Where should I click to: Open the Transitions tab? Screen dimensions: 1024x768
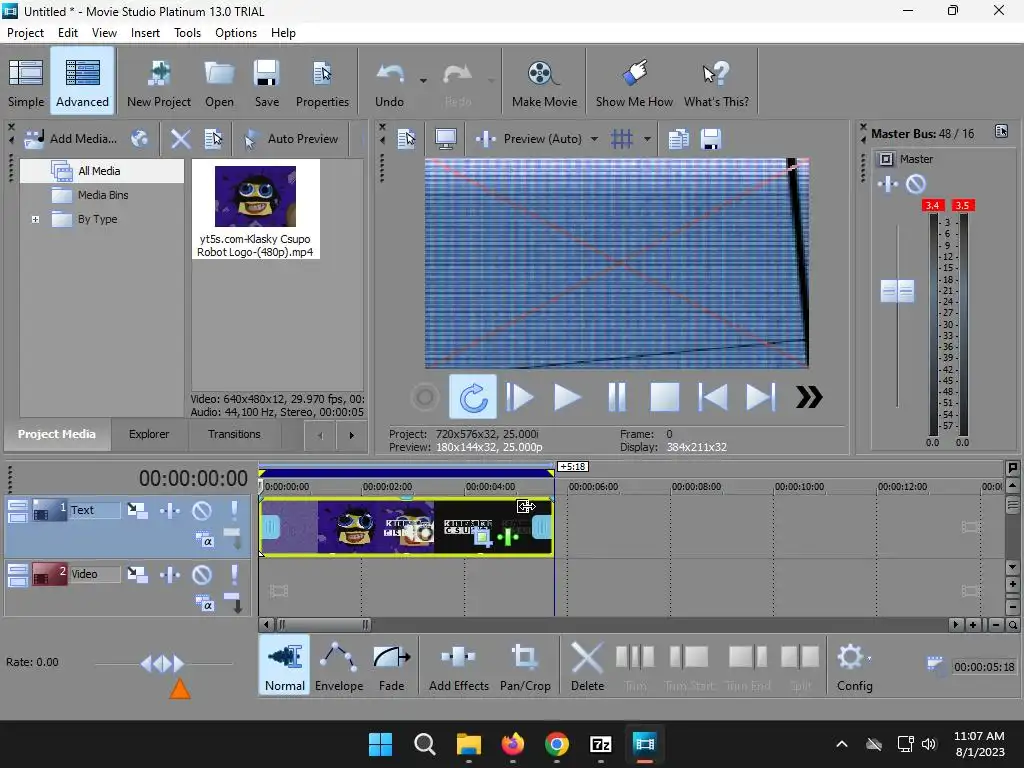[234, 434]
